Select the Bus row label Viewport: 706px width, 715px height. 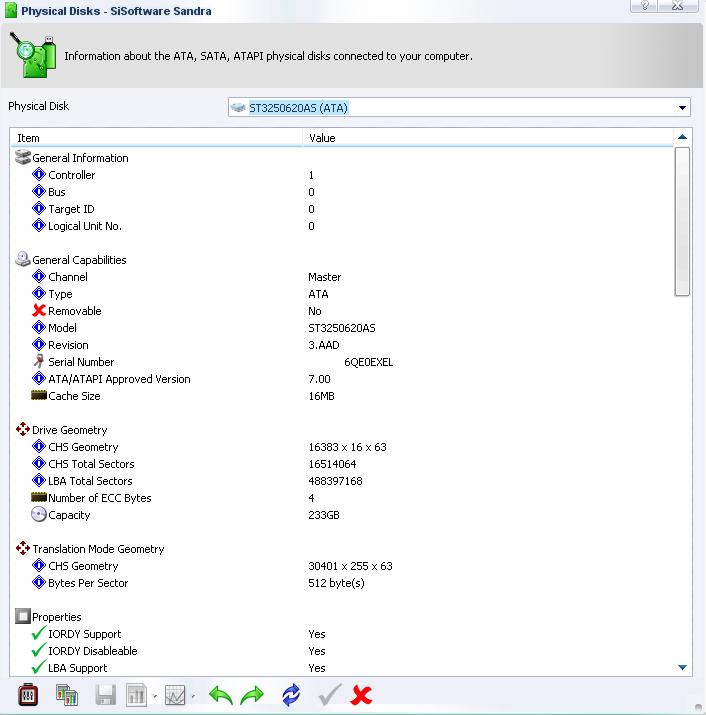pyautogui.click(x=57, y=192)
